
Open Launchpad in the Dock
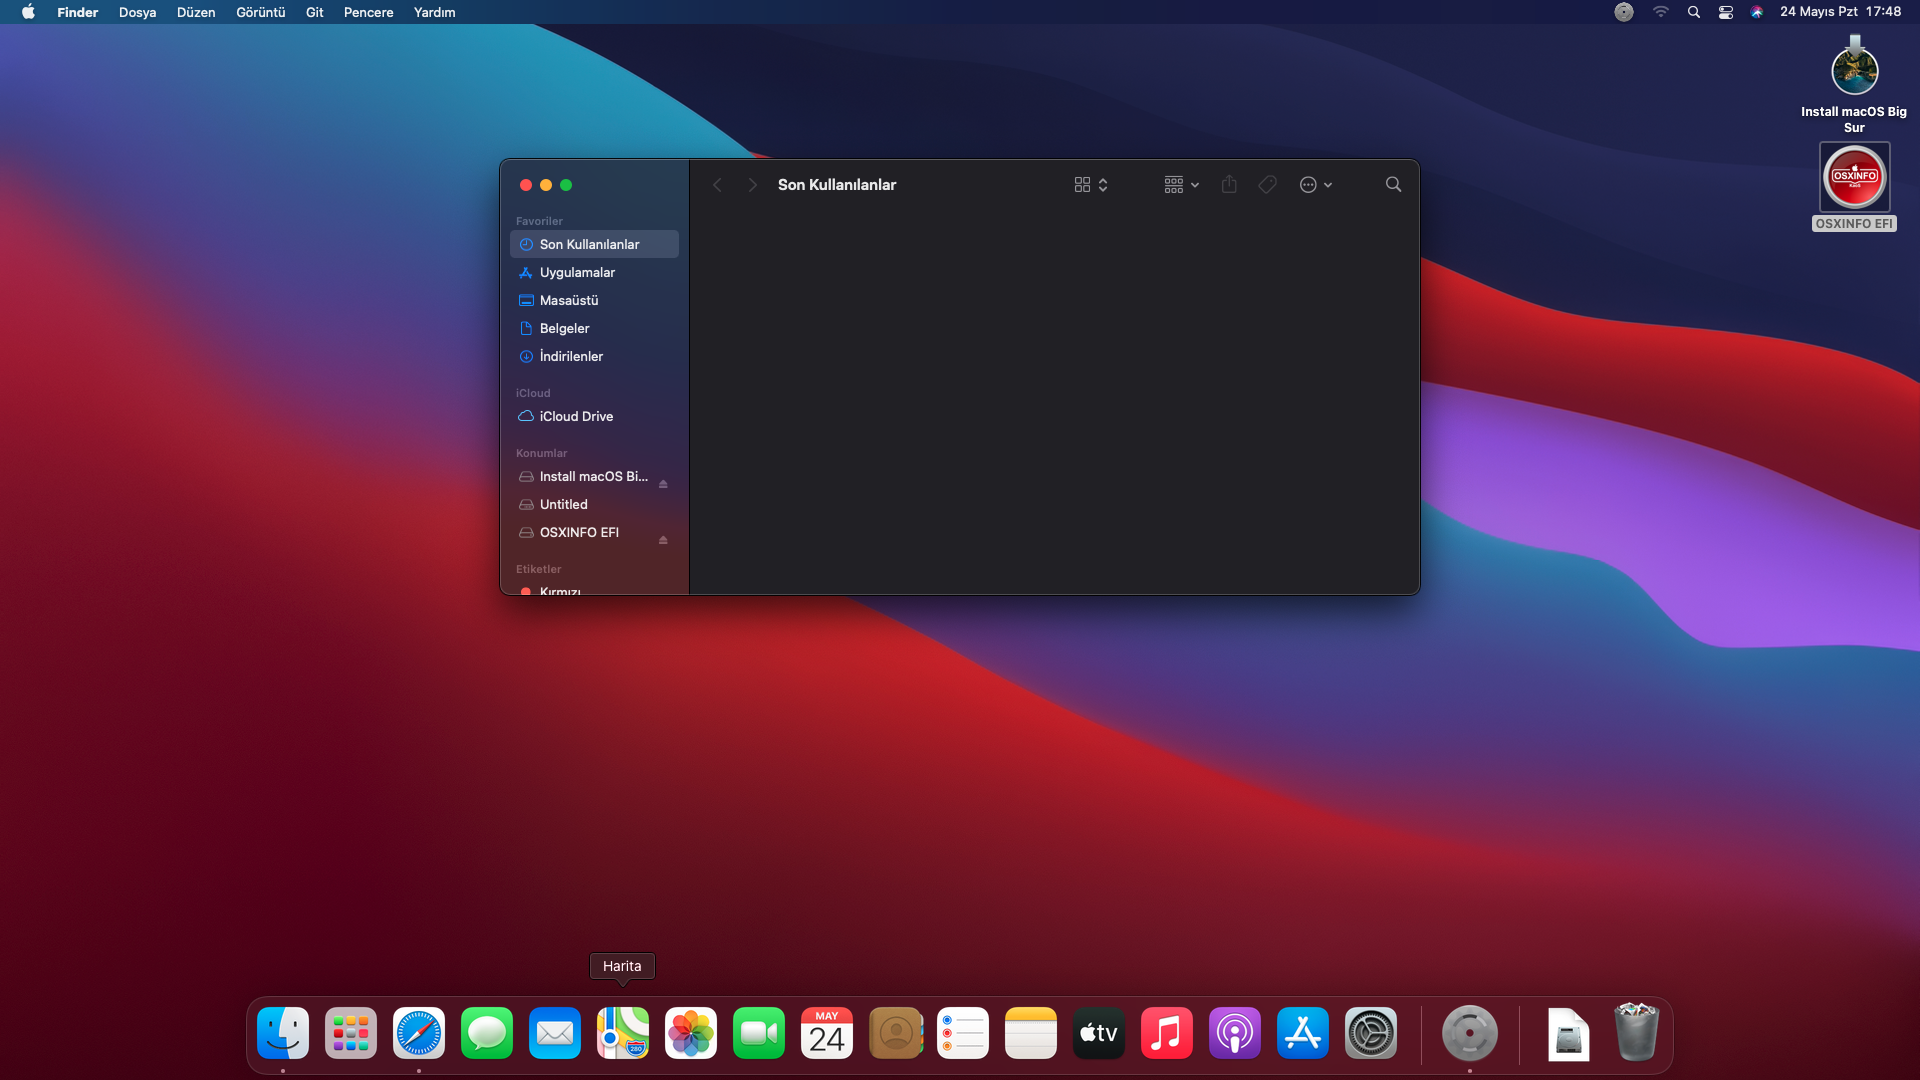pyautogui.click(x=351, y=1033)
